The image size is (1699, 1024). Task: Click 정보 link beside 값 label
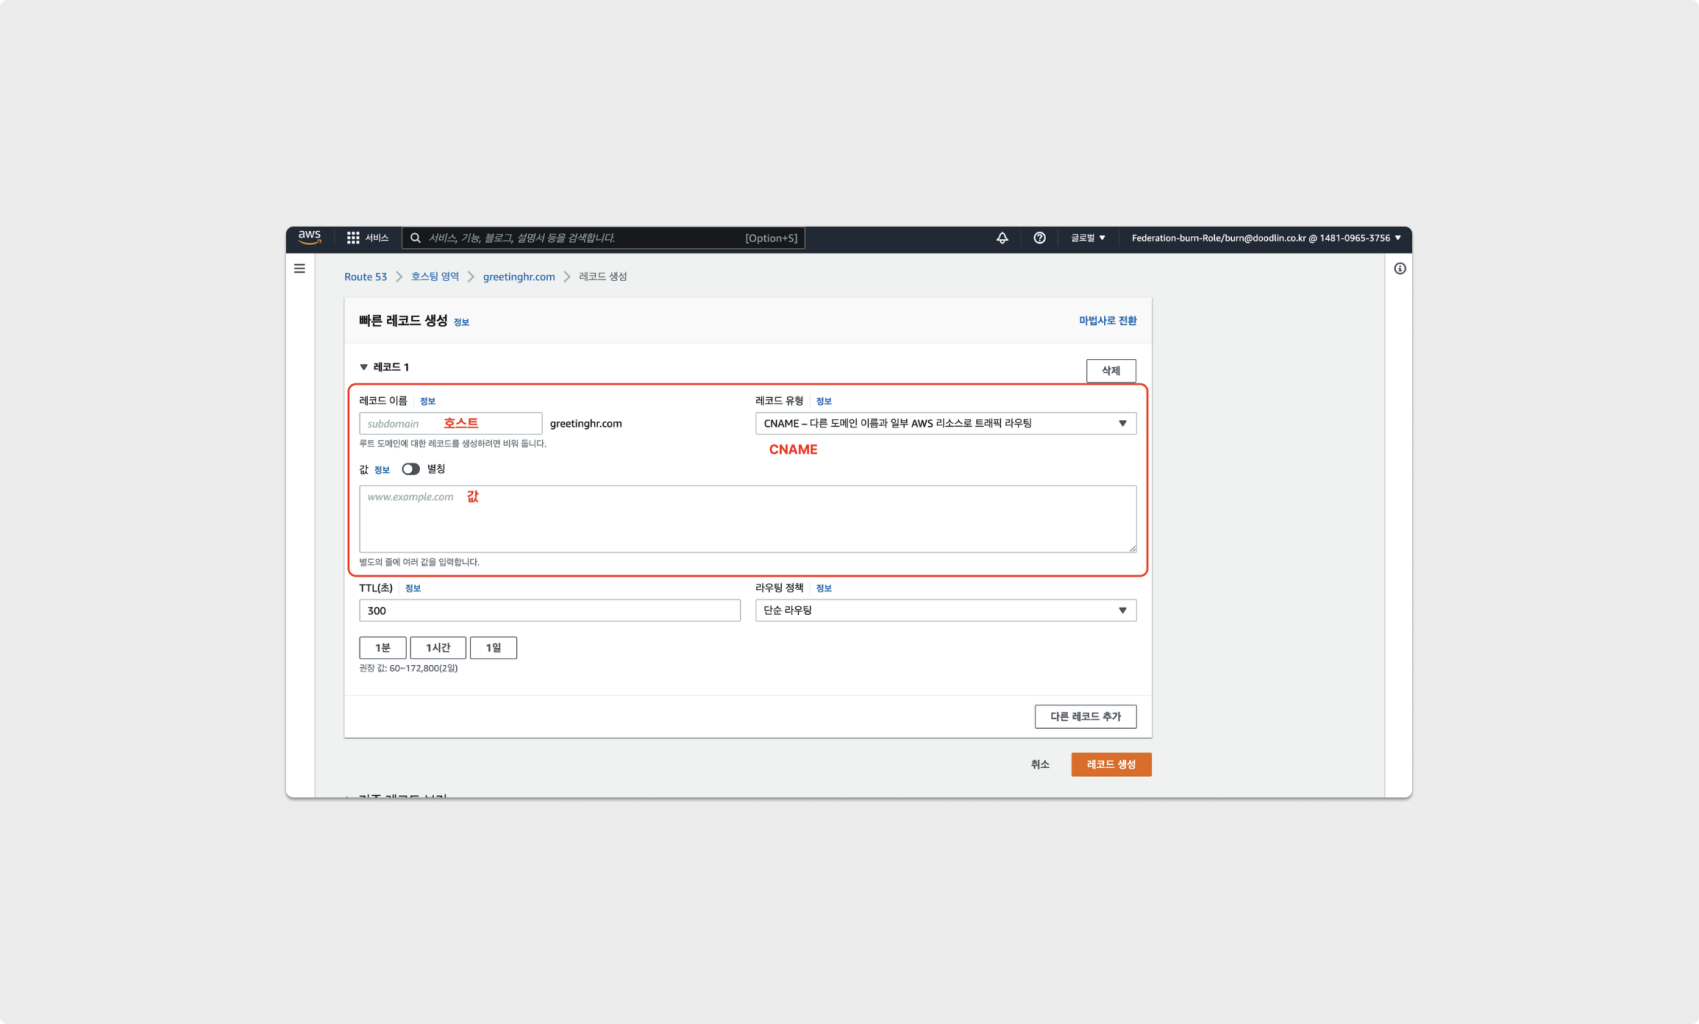point(382,470)
